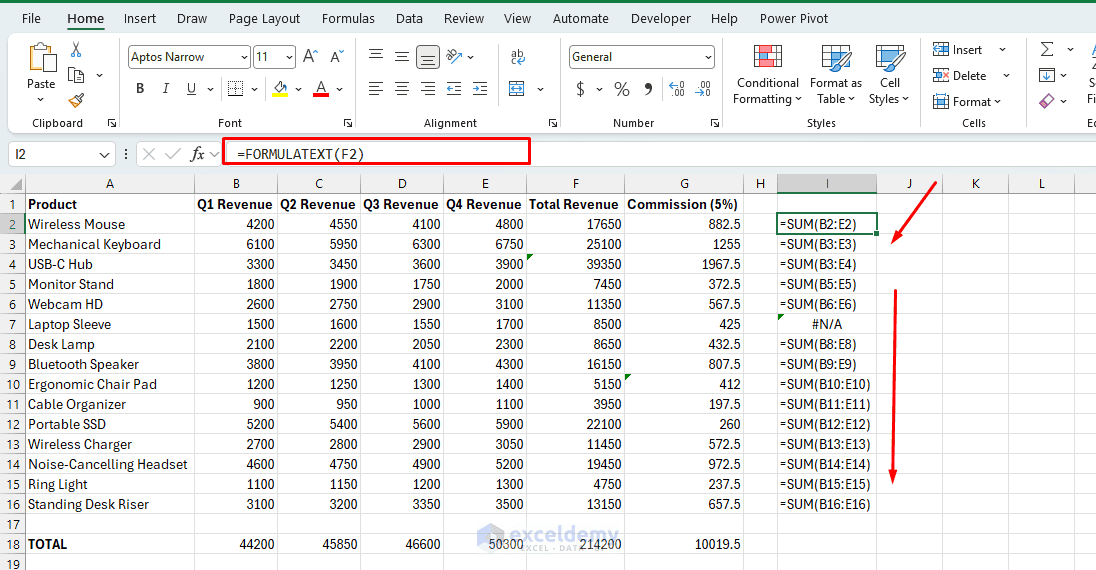Click the Cut scissors icon
This screenshot has width=1096, height=570.
[75, 50]
